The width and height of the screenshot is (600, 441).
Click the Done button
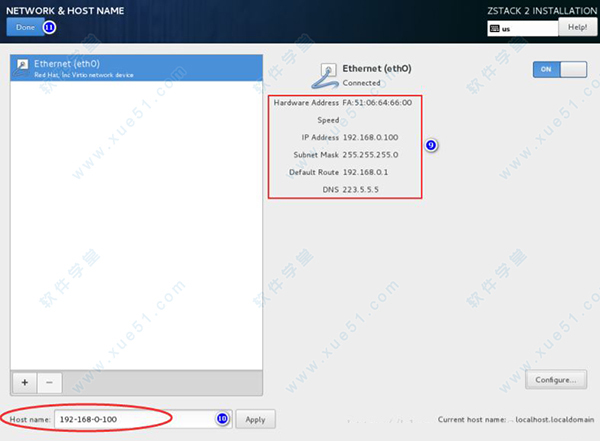[x=25, y=27]
